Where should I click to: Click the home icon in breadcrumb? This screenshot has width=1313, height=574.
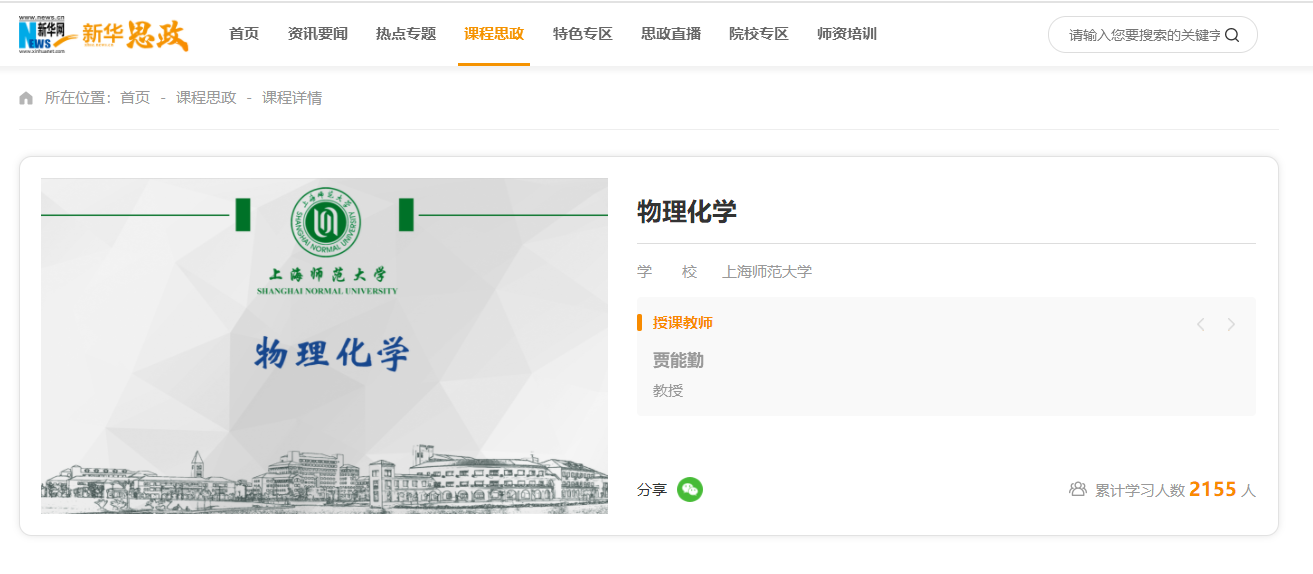click(26, 98)
